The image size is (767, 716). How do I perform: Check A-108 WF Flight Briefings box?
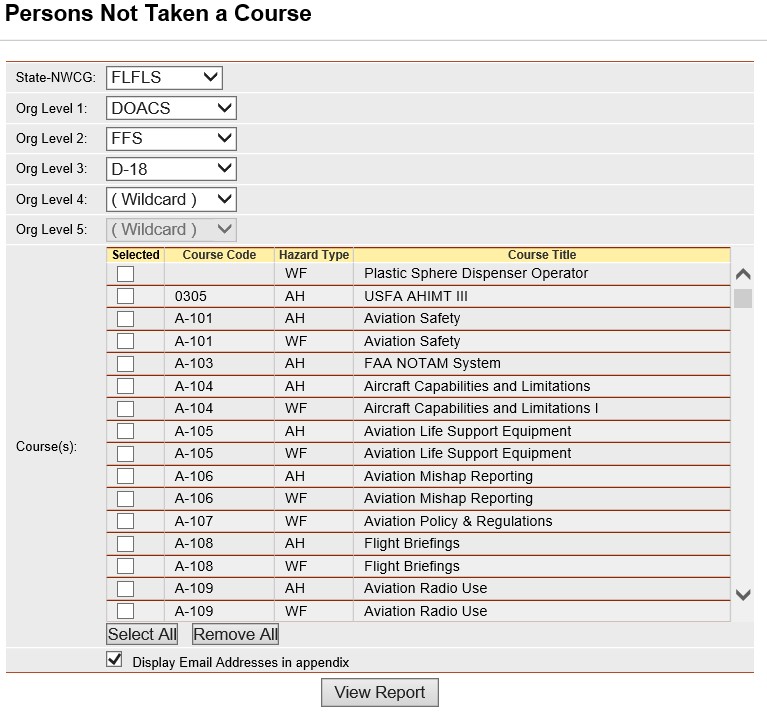point(125,566)
